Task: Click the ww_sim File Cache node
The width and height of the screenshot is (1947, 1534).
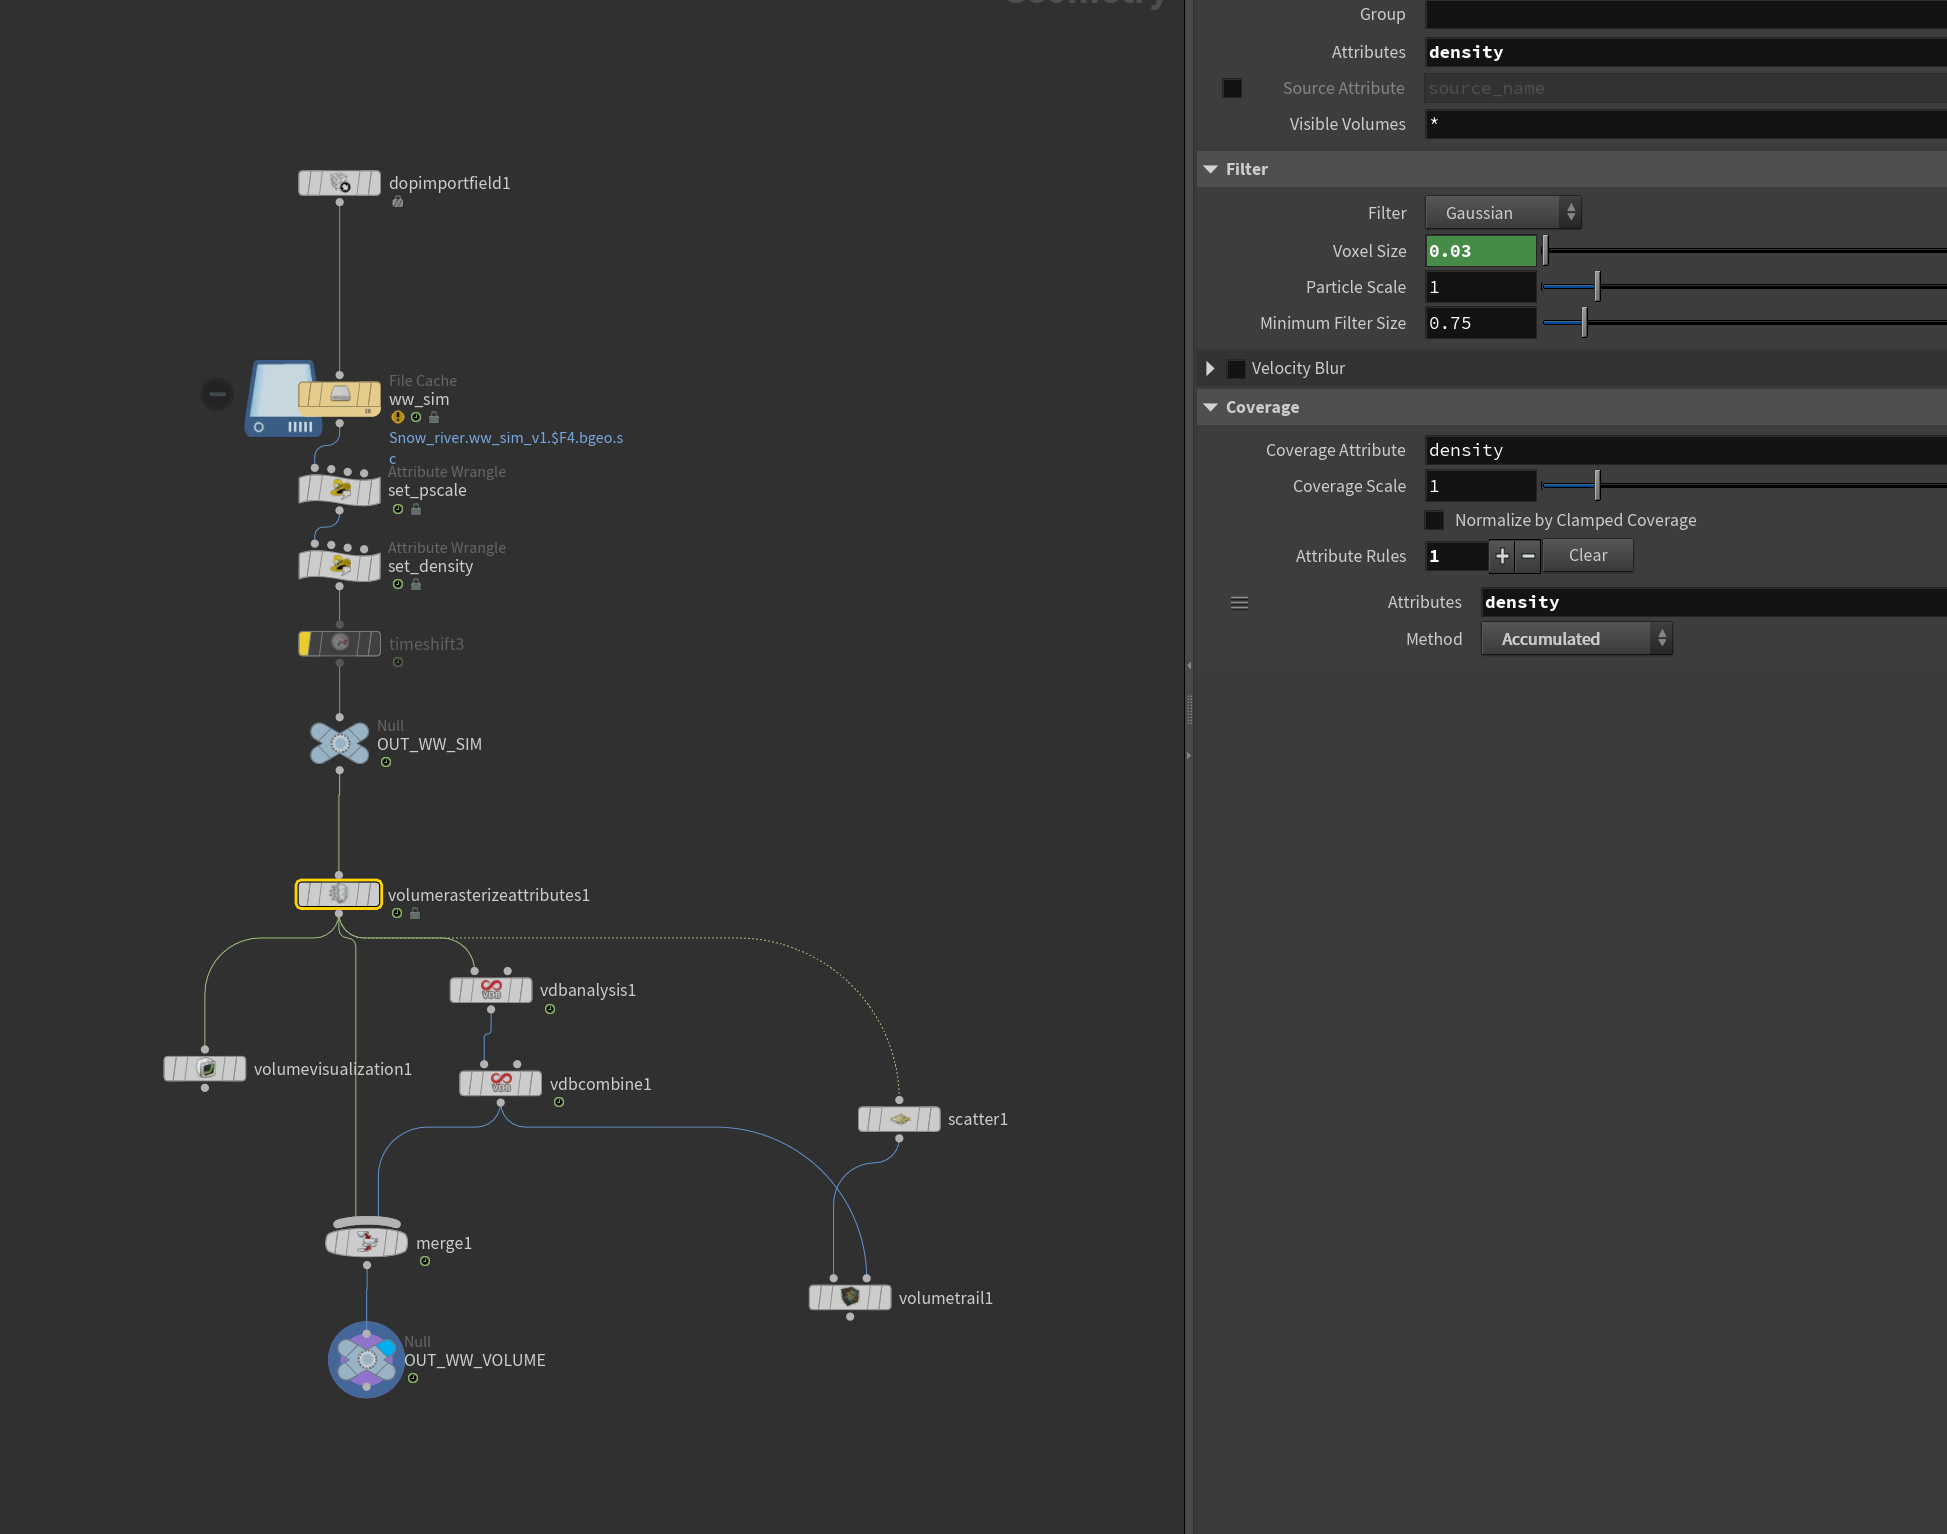Action: [x=339, y=396]
